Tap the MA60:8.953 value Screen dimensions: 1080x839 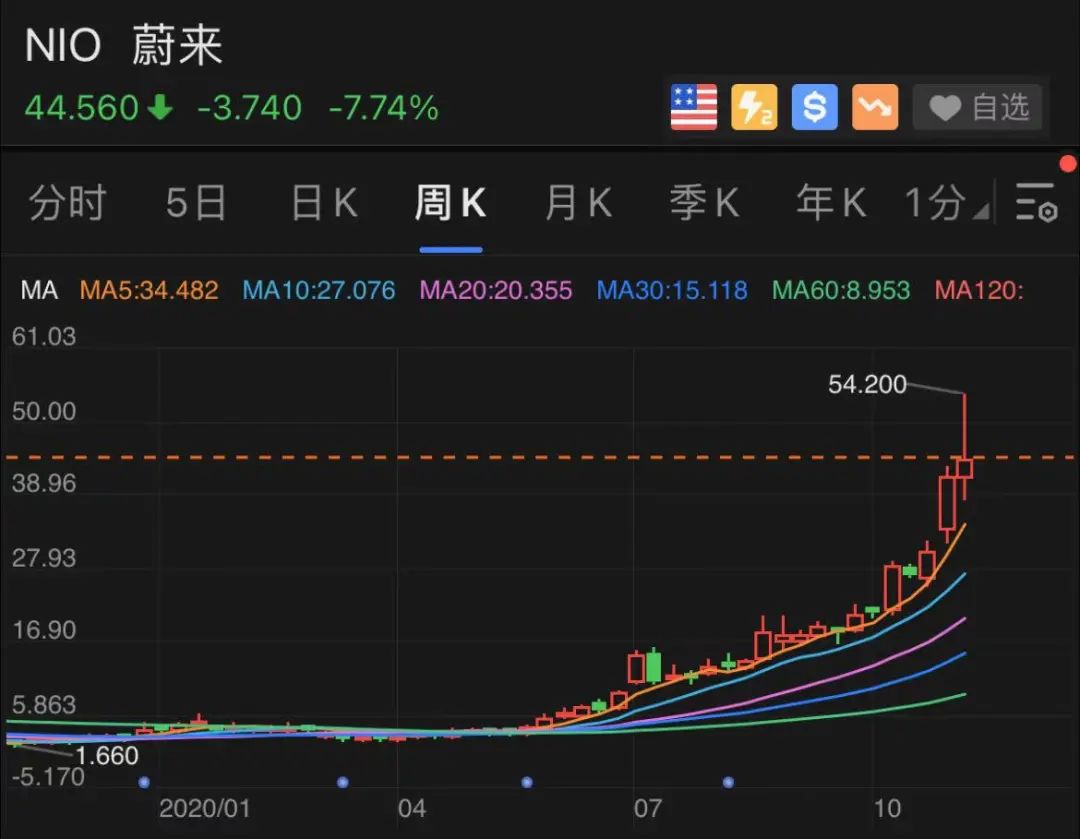[x=841, y=290]
